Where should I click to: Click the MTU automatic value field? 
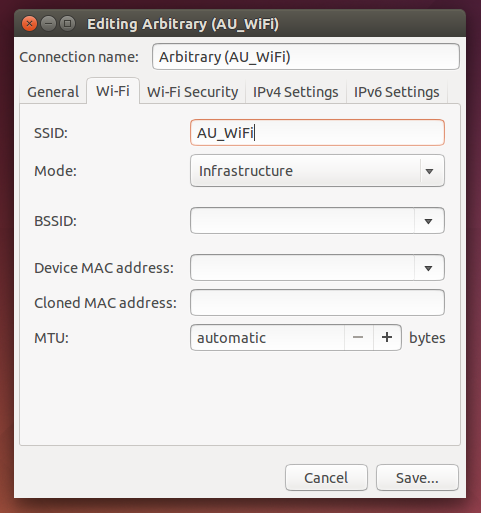click(267, 337)
